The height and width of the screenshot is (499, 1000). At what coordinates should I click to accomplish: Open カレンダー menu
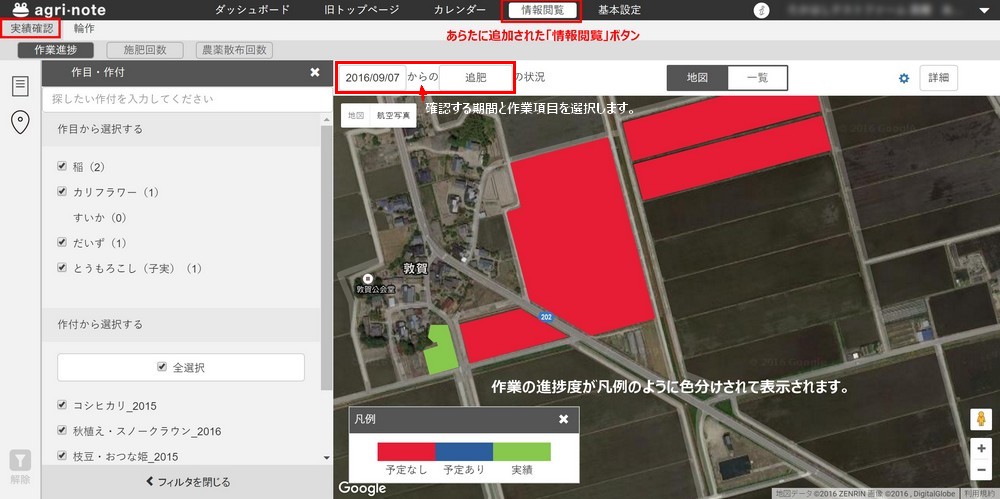pos(459,10)
